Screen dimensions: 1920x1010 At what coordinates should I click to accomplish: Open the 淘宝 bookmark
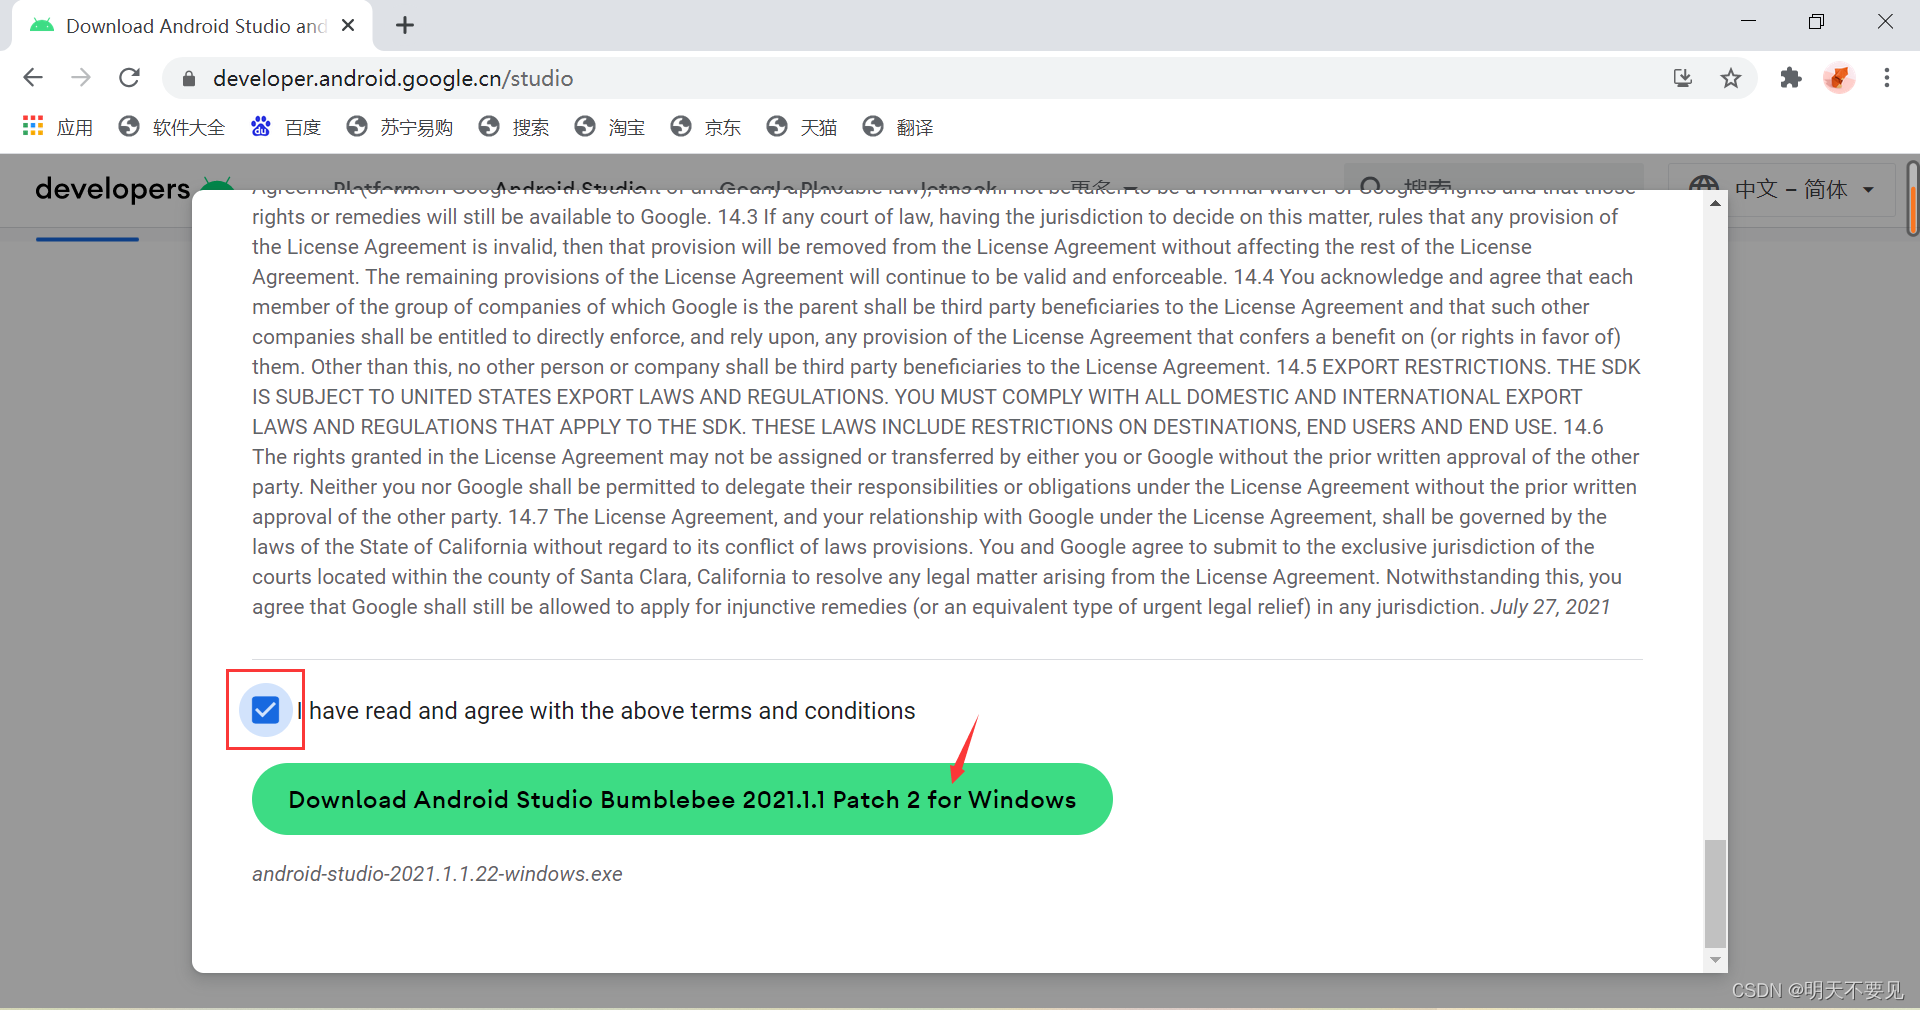point(609,127)
